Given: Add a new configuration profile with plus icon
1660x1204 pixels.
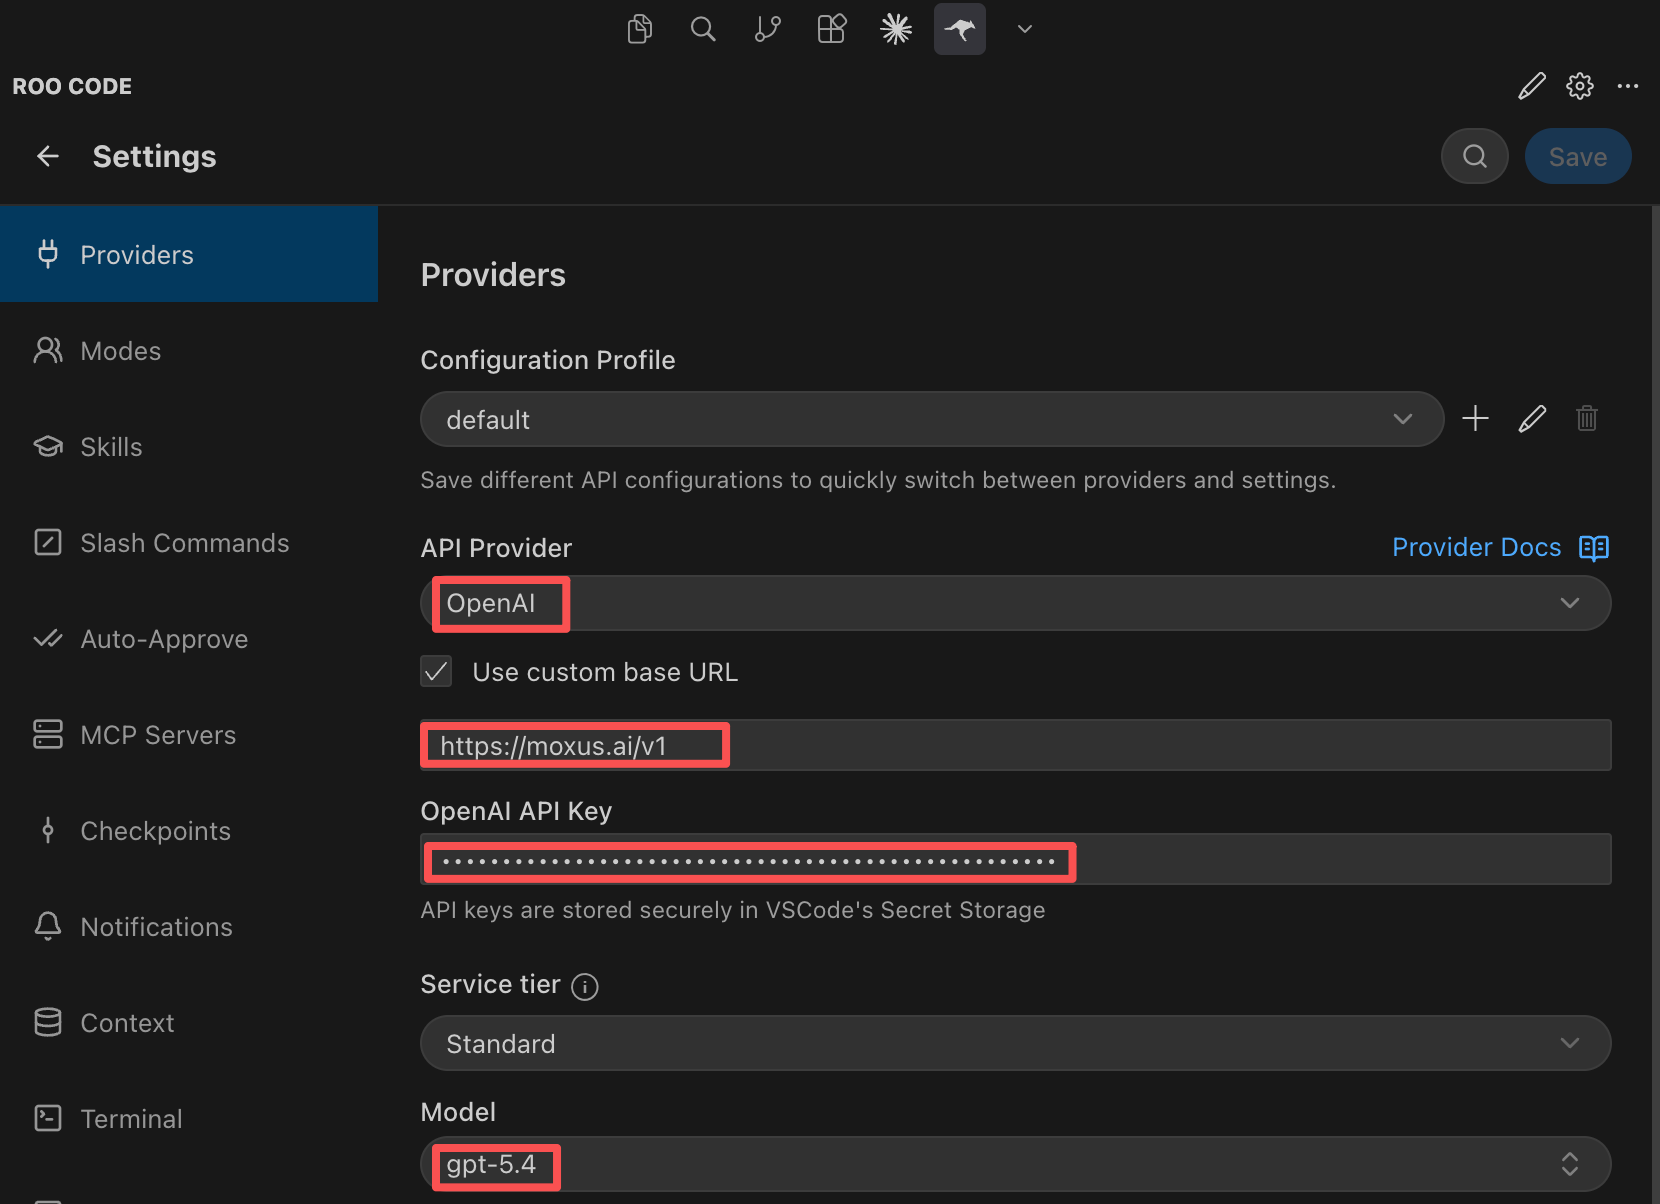Looking at the screenshot, I should point(1476,418).
